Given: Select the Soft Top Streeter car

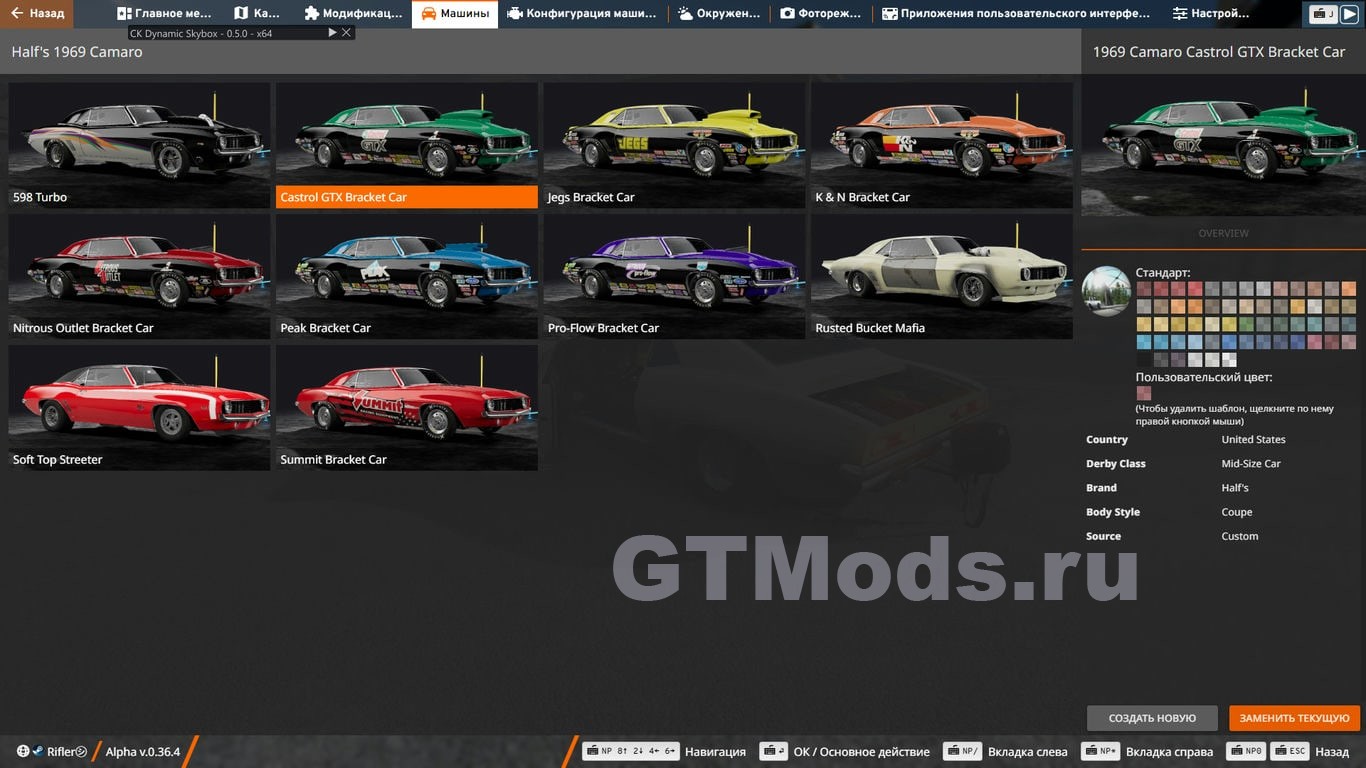Looking at the screenshot, I should click(x=139, y=408).
